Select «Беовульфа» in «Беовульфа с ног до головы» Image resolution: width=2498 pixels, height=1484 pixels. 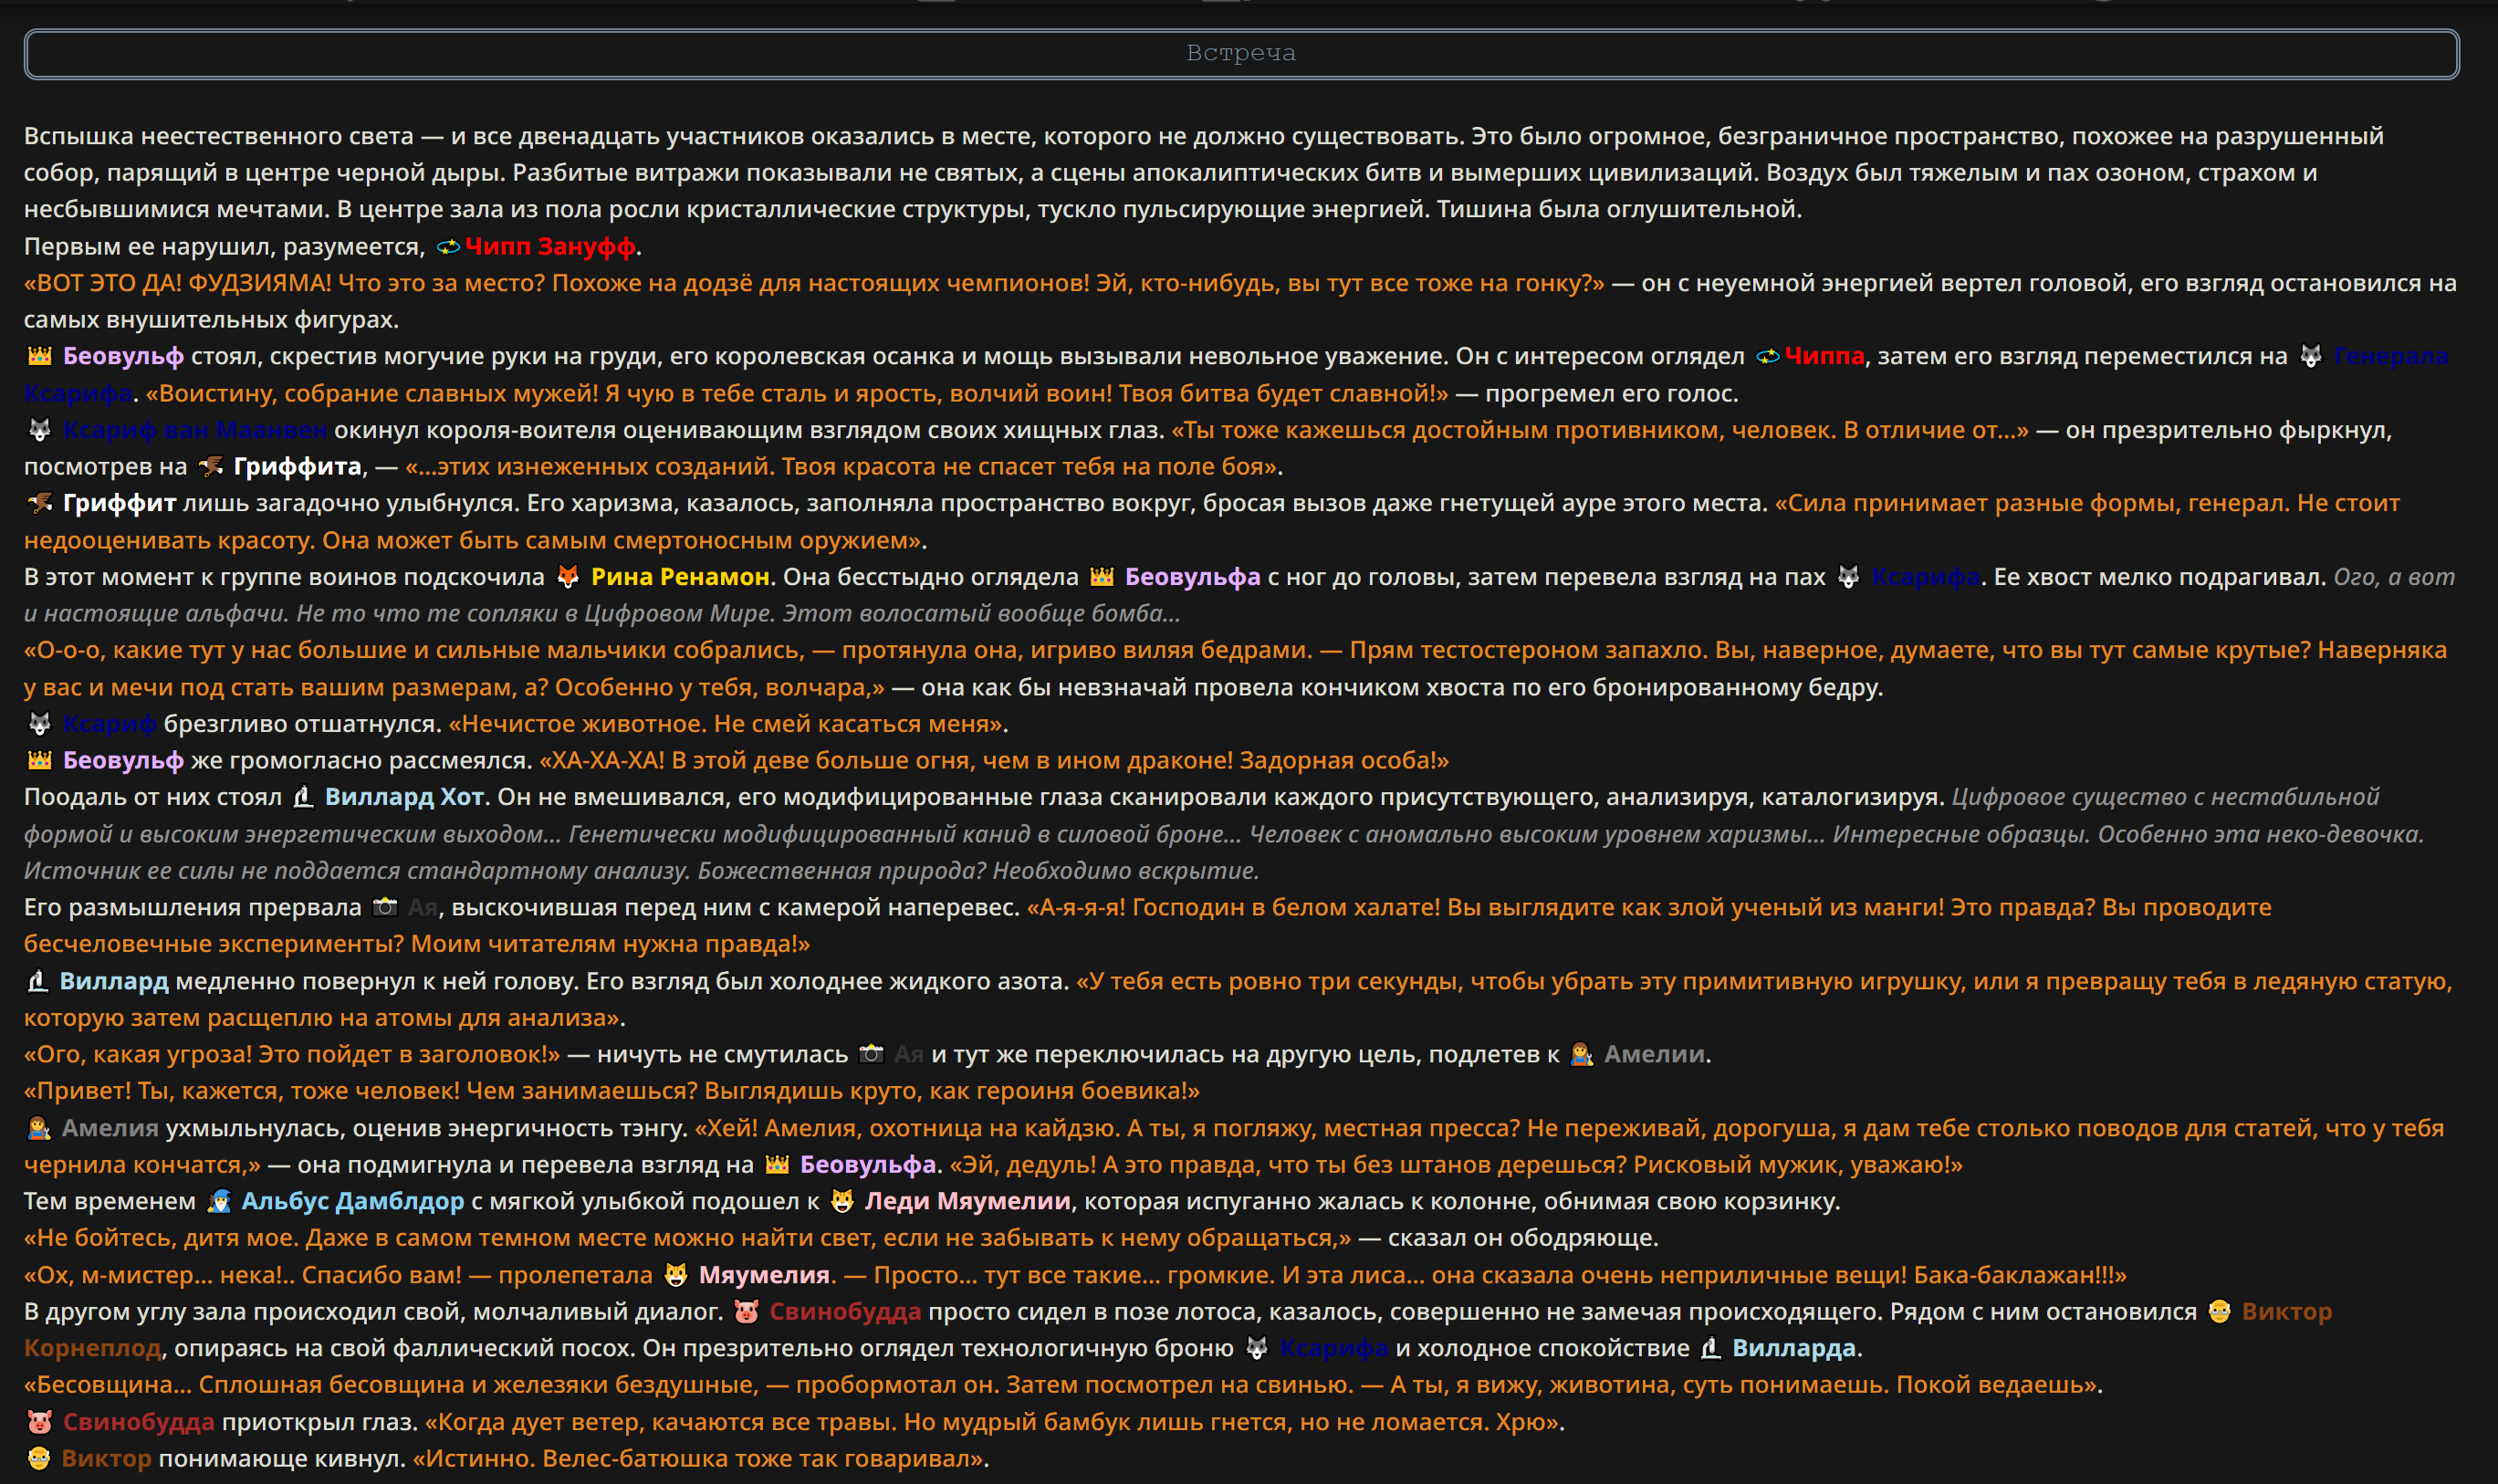pos(1192,577)
